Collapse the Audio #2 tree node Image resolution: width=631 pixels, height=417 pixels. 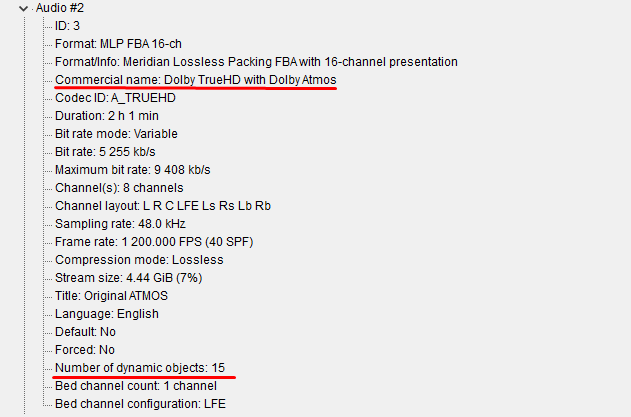tap(24, 8)
